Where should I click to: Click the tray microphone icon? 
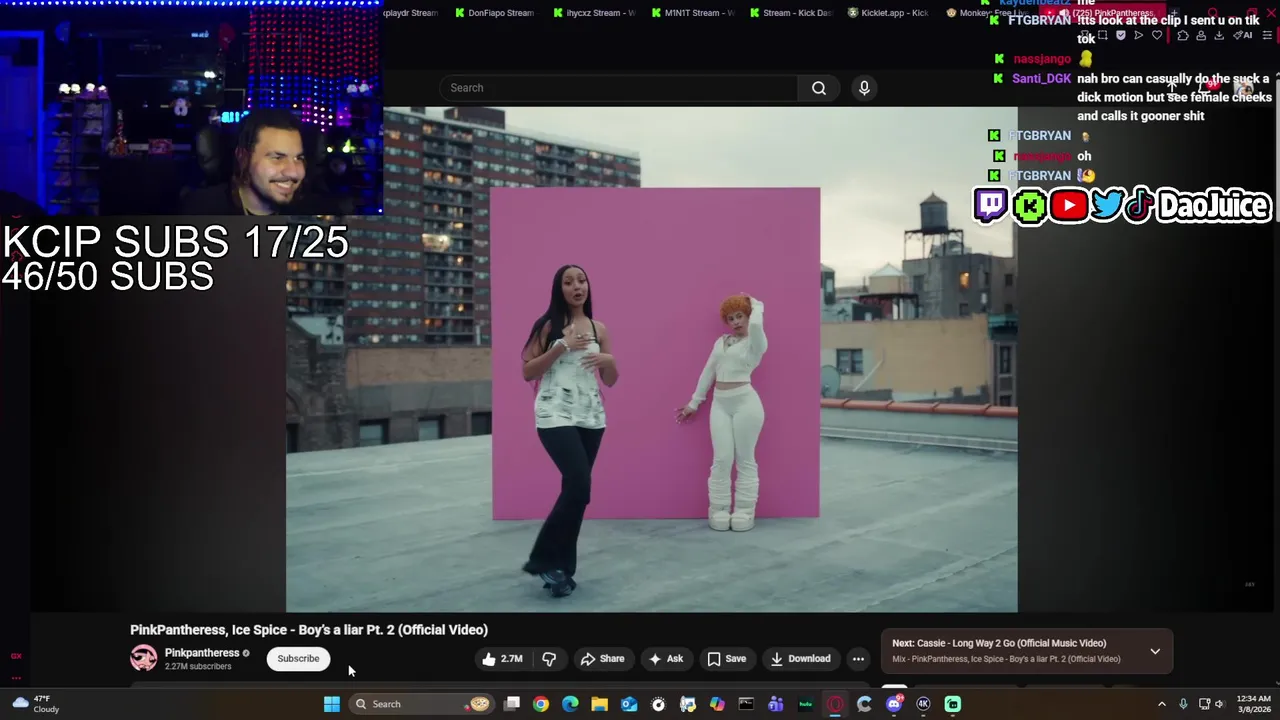pyautogui.click(x=1183, y=704)
